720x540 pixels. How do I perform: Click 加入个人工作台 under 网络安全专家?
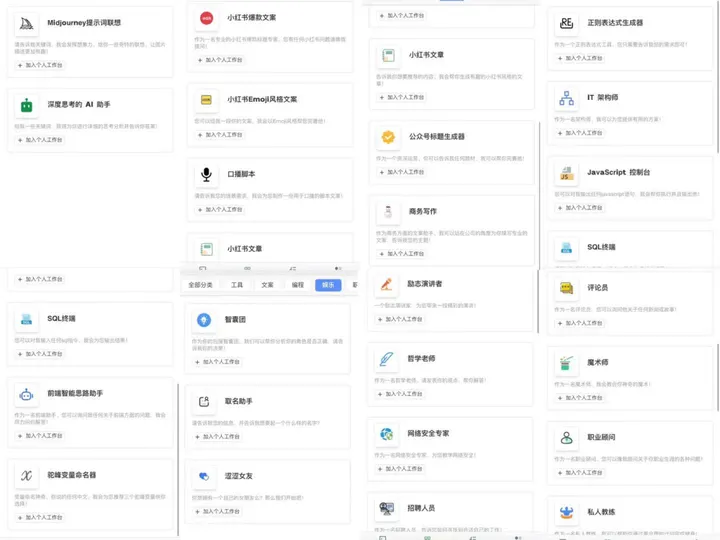pos(400,469)
